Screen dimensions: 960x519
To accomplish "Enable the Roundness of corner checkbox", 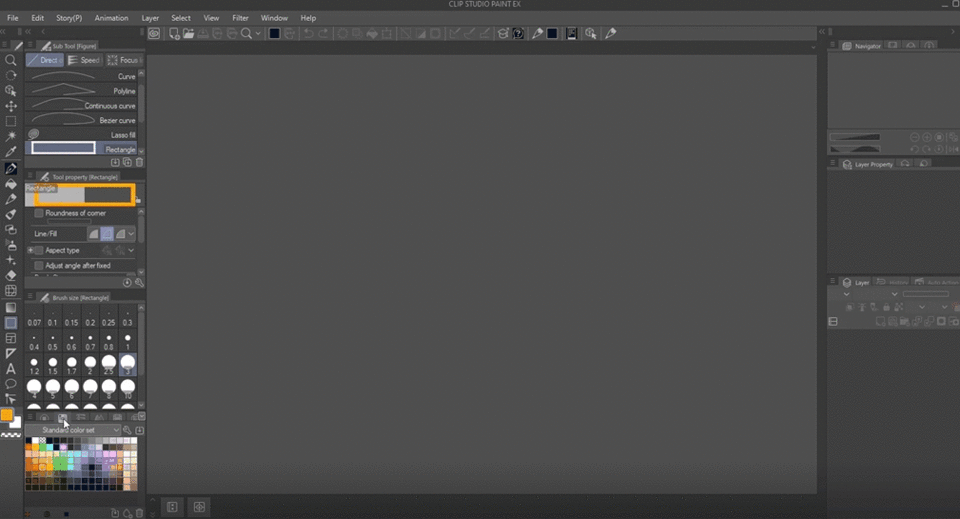I will pos(39,213).
